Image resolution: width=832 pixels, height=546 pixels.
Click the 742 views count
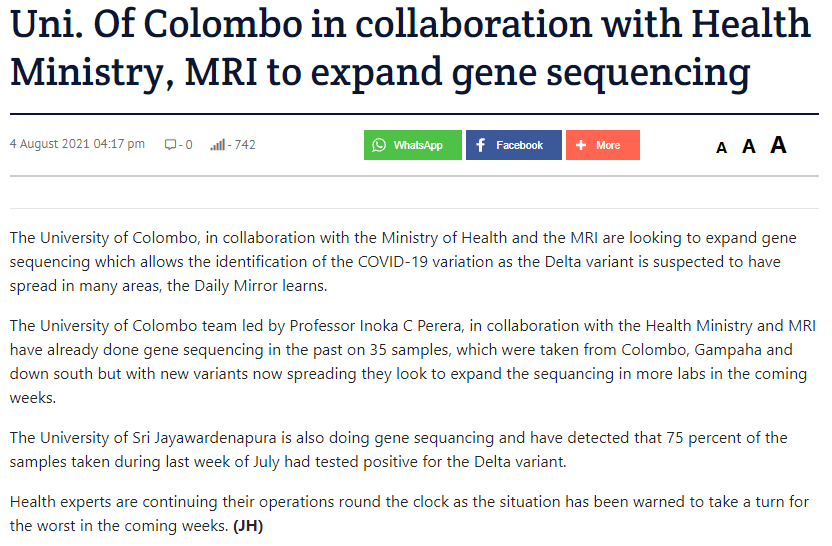(x=245, y=144)
